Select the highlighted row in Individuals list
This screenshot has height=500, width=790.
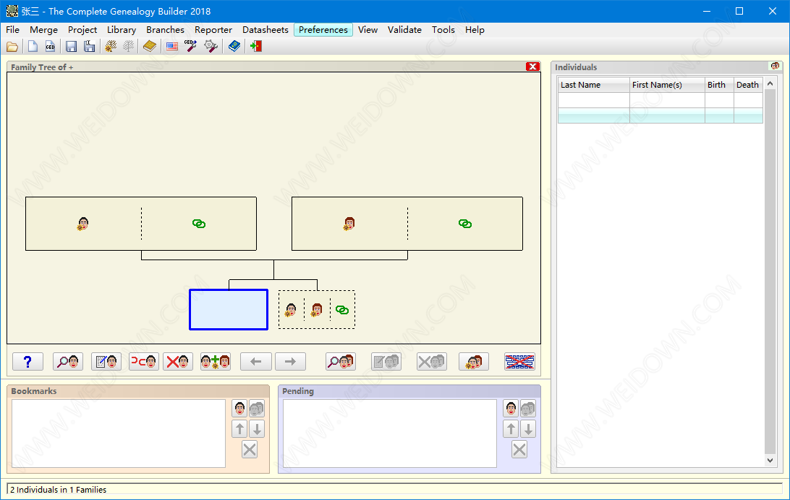tap(660, 115)
